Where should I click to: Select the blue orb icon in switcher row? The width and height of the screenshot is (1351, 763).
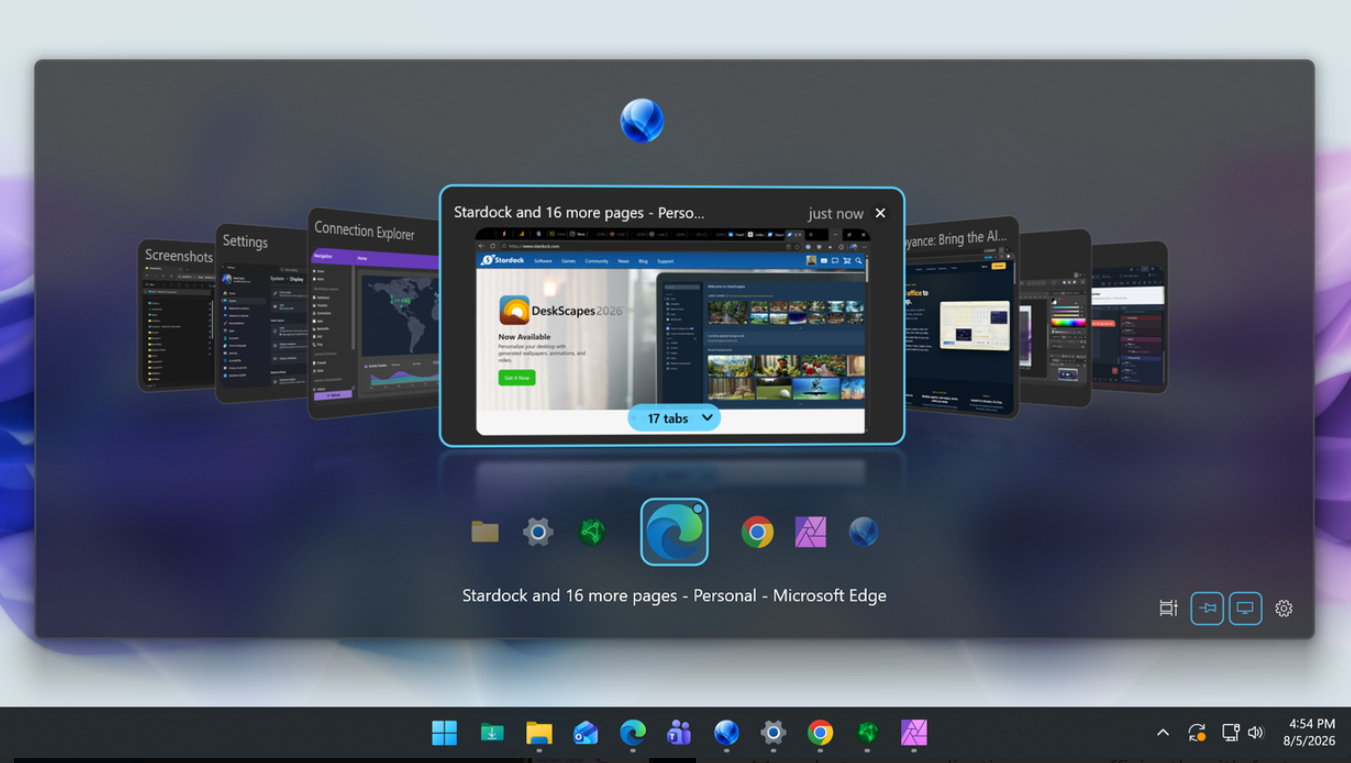pos(863,532)
